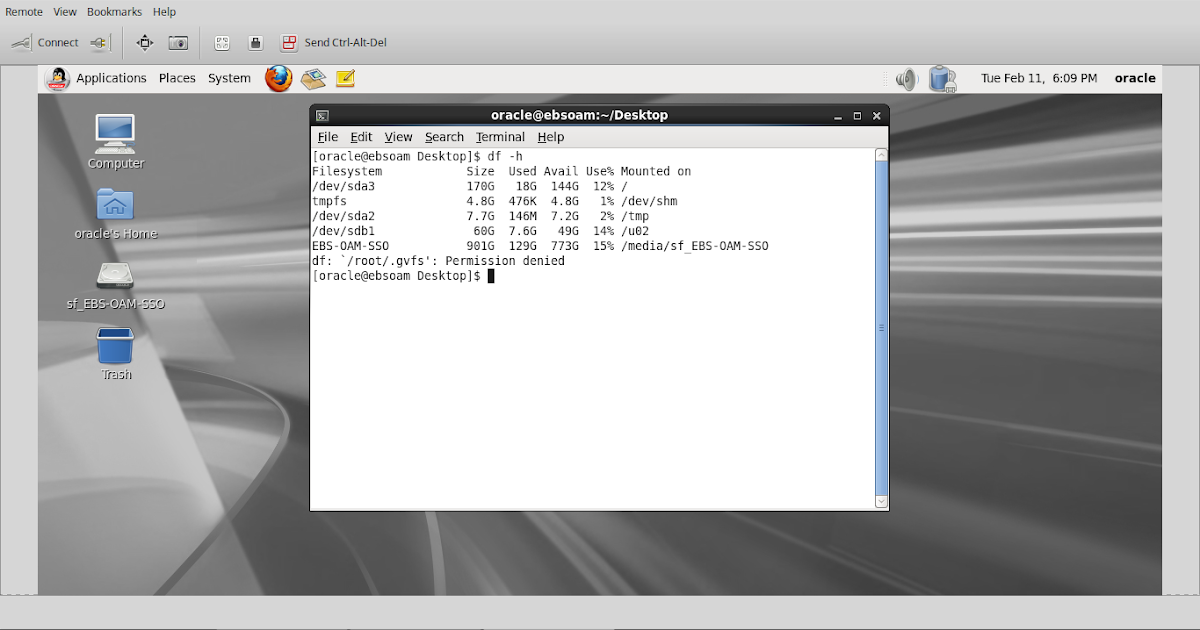Open the terminal View menu

pyautogui.click(x=398, y=137)
